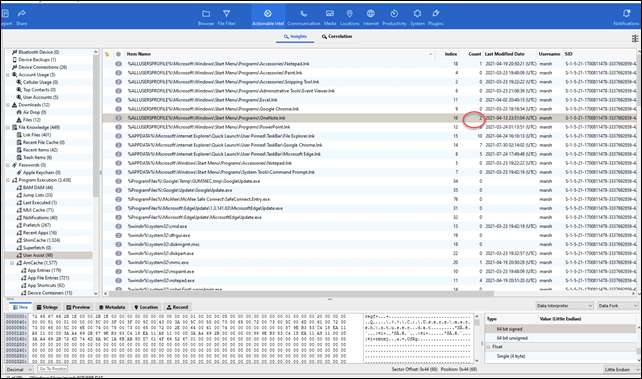
Task: Open column settings icon beside Correlation tab
Action: tap(635, 38)
